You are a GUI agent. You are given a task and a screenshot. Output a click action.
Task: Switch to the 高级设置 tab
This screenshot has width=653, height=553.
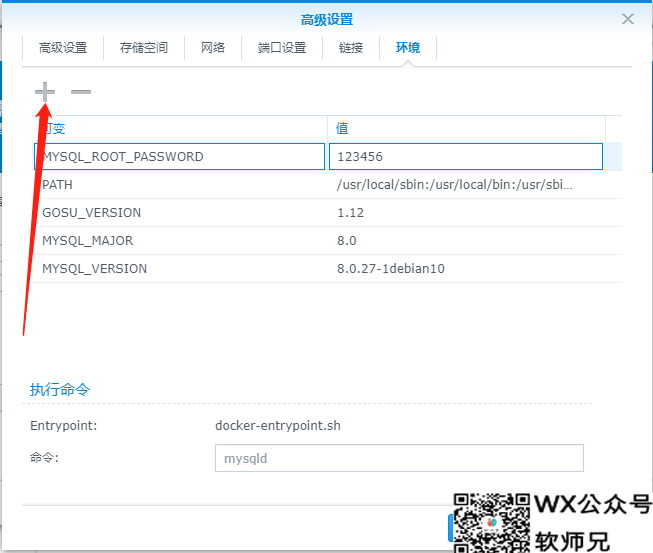tap(63, 48)
